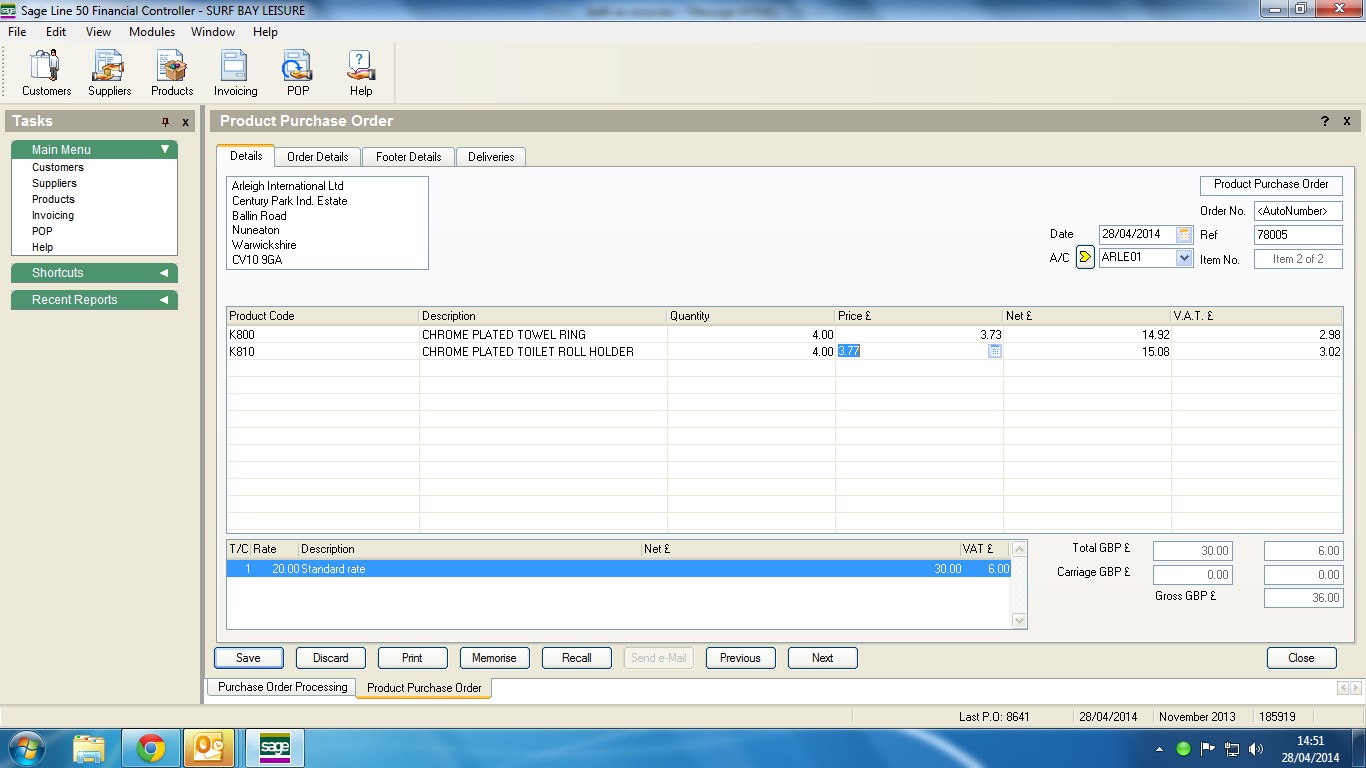Open the price calculator icon in K810 row
1366x768 pixels.
tap(994, 352)
